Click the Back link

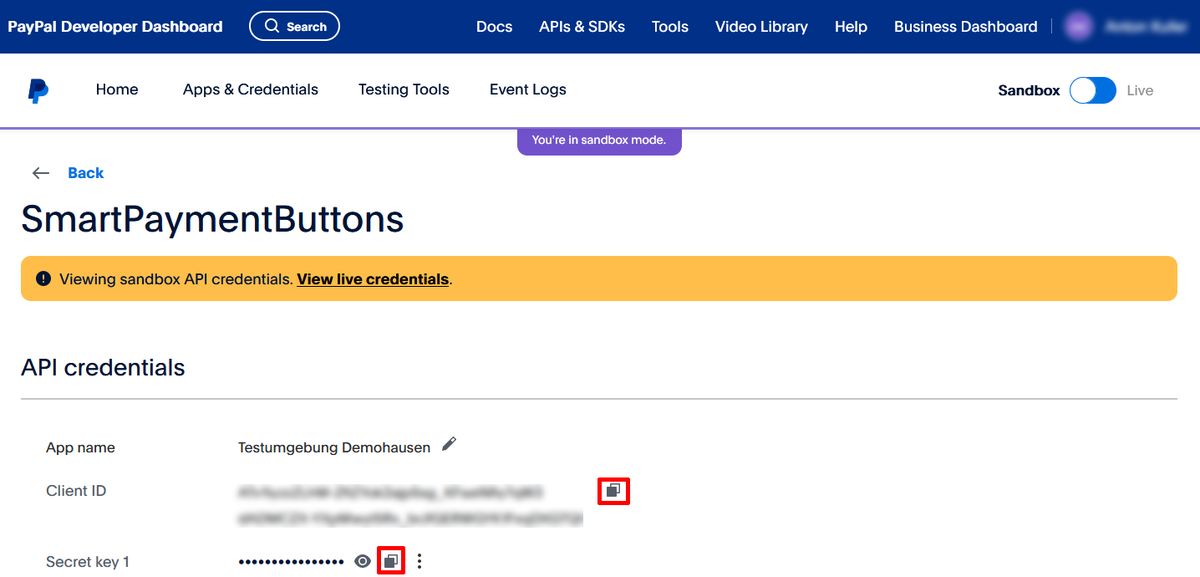tap(86, 173)
